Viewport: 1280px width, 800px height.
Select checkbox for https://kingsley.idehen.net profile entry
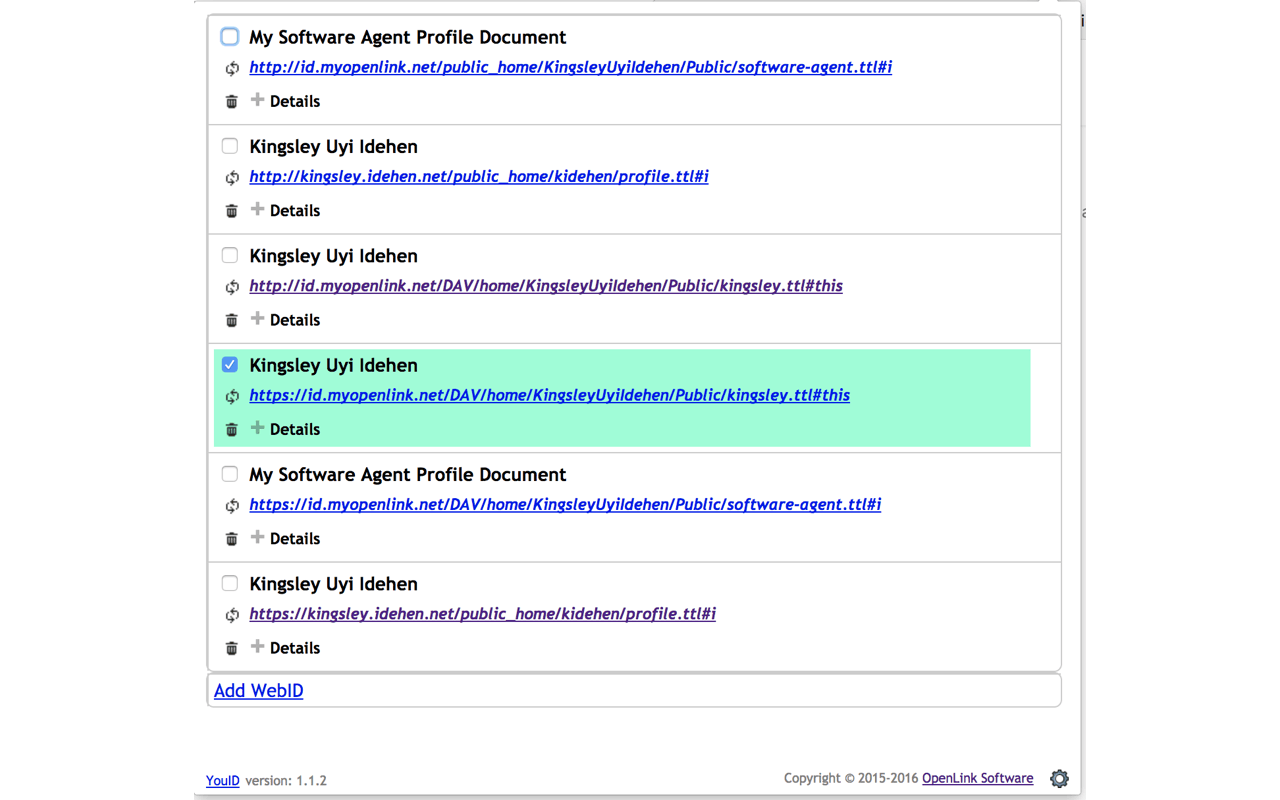(230, 583)
